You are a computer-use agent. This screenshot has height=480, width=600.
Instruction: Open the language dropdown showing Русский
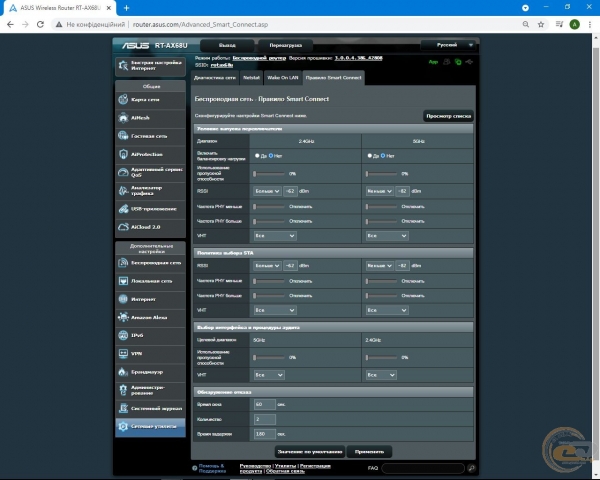(x=448, y=45)
